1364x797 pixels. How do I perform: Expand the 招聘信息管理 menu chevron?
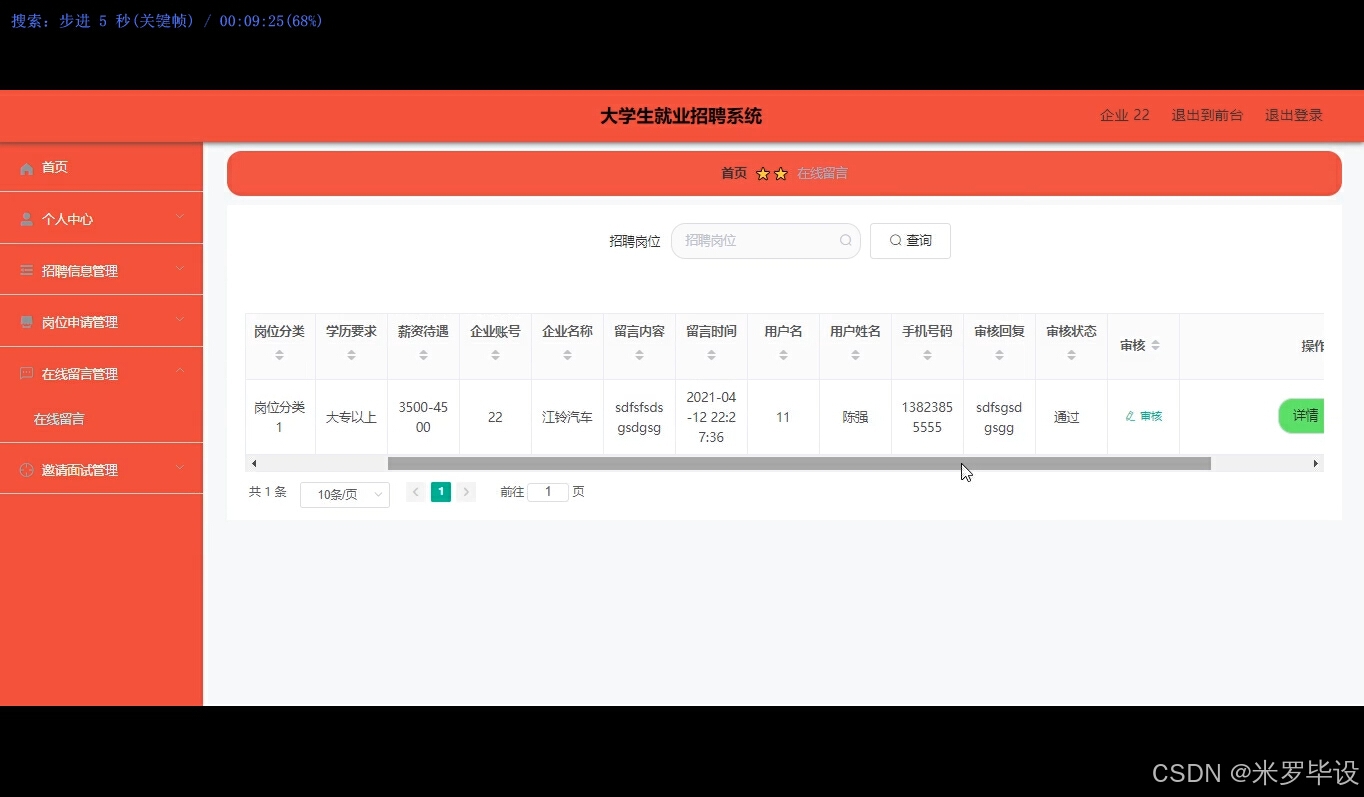point(179,268)
